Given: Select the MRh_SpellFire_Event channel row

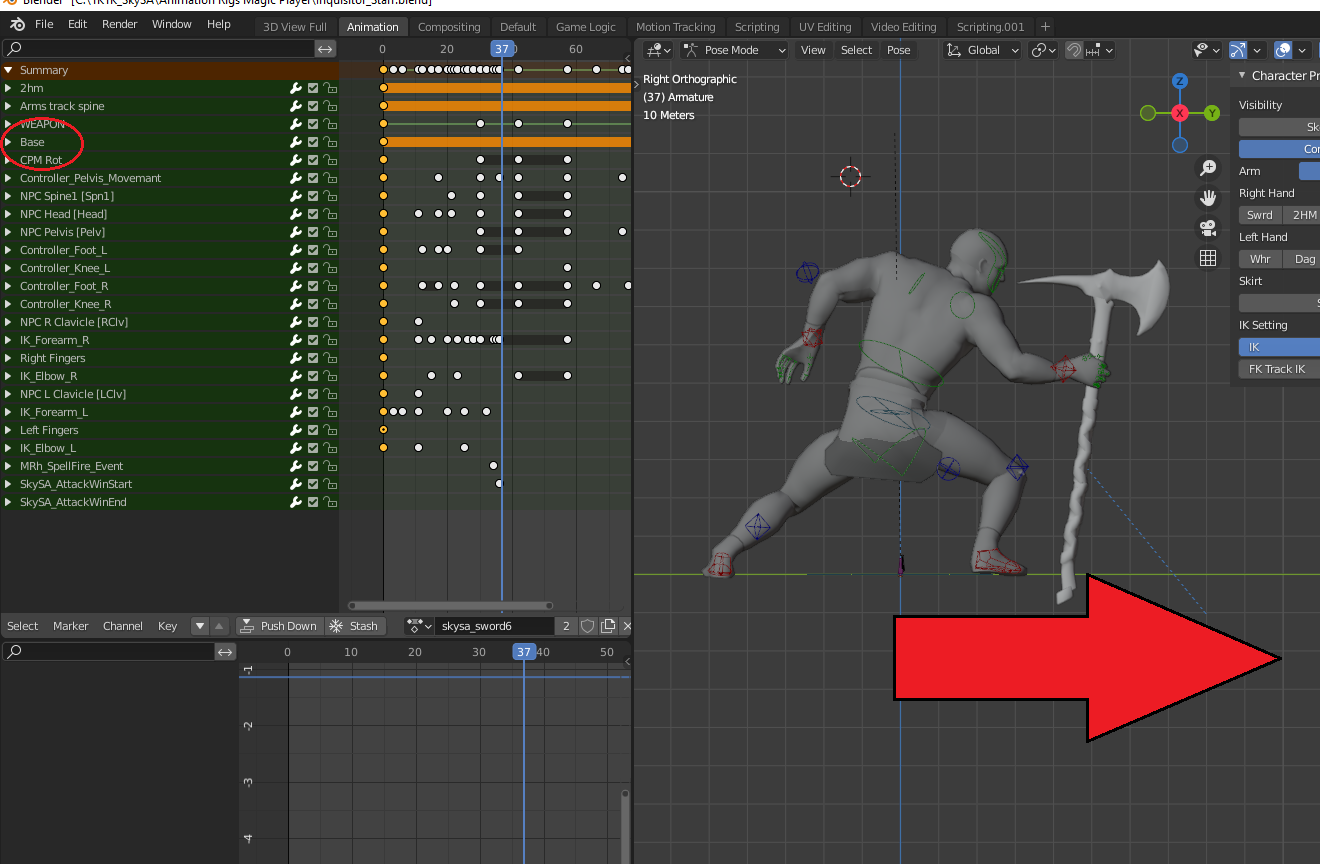Looking at the screenshot, I should coord(169,466).
